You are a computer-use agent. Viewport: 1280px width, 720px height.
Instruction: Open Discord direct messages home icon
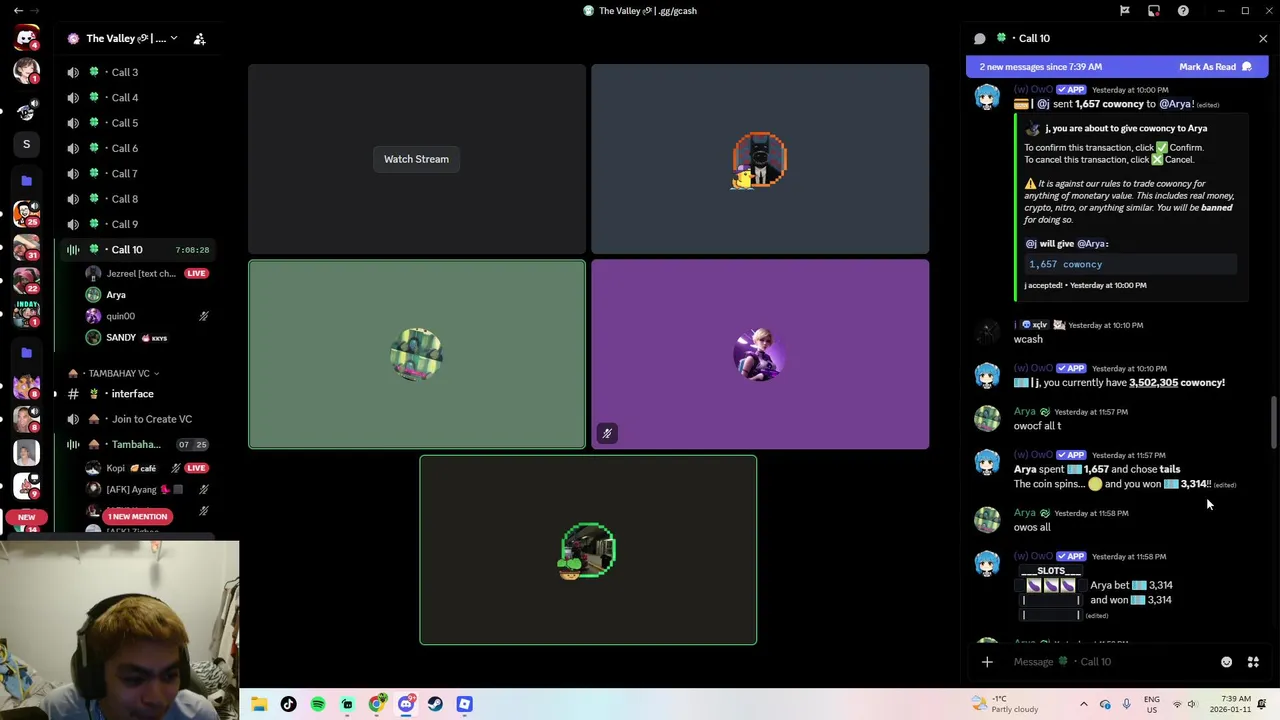(x=26, y=38)
